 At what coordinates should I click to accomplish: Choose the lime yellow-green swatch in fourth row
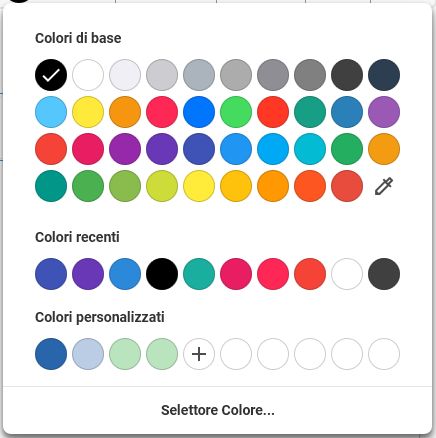tap(162, 186)
